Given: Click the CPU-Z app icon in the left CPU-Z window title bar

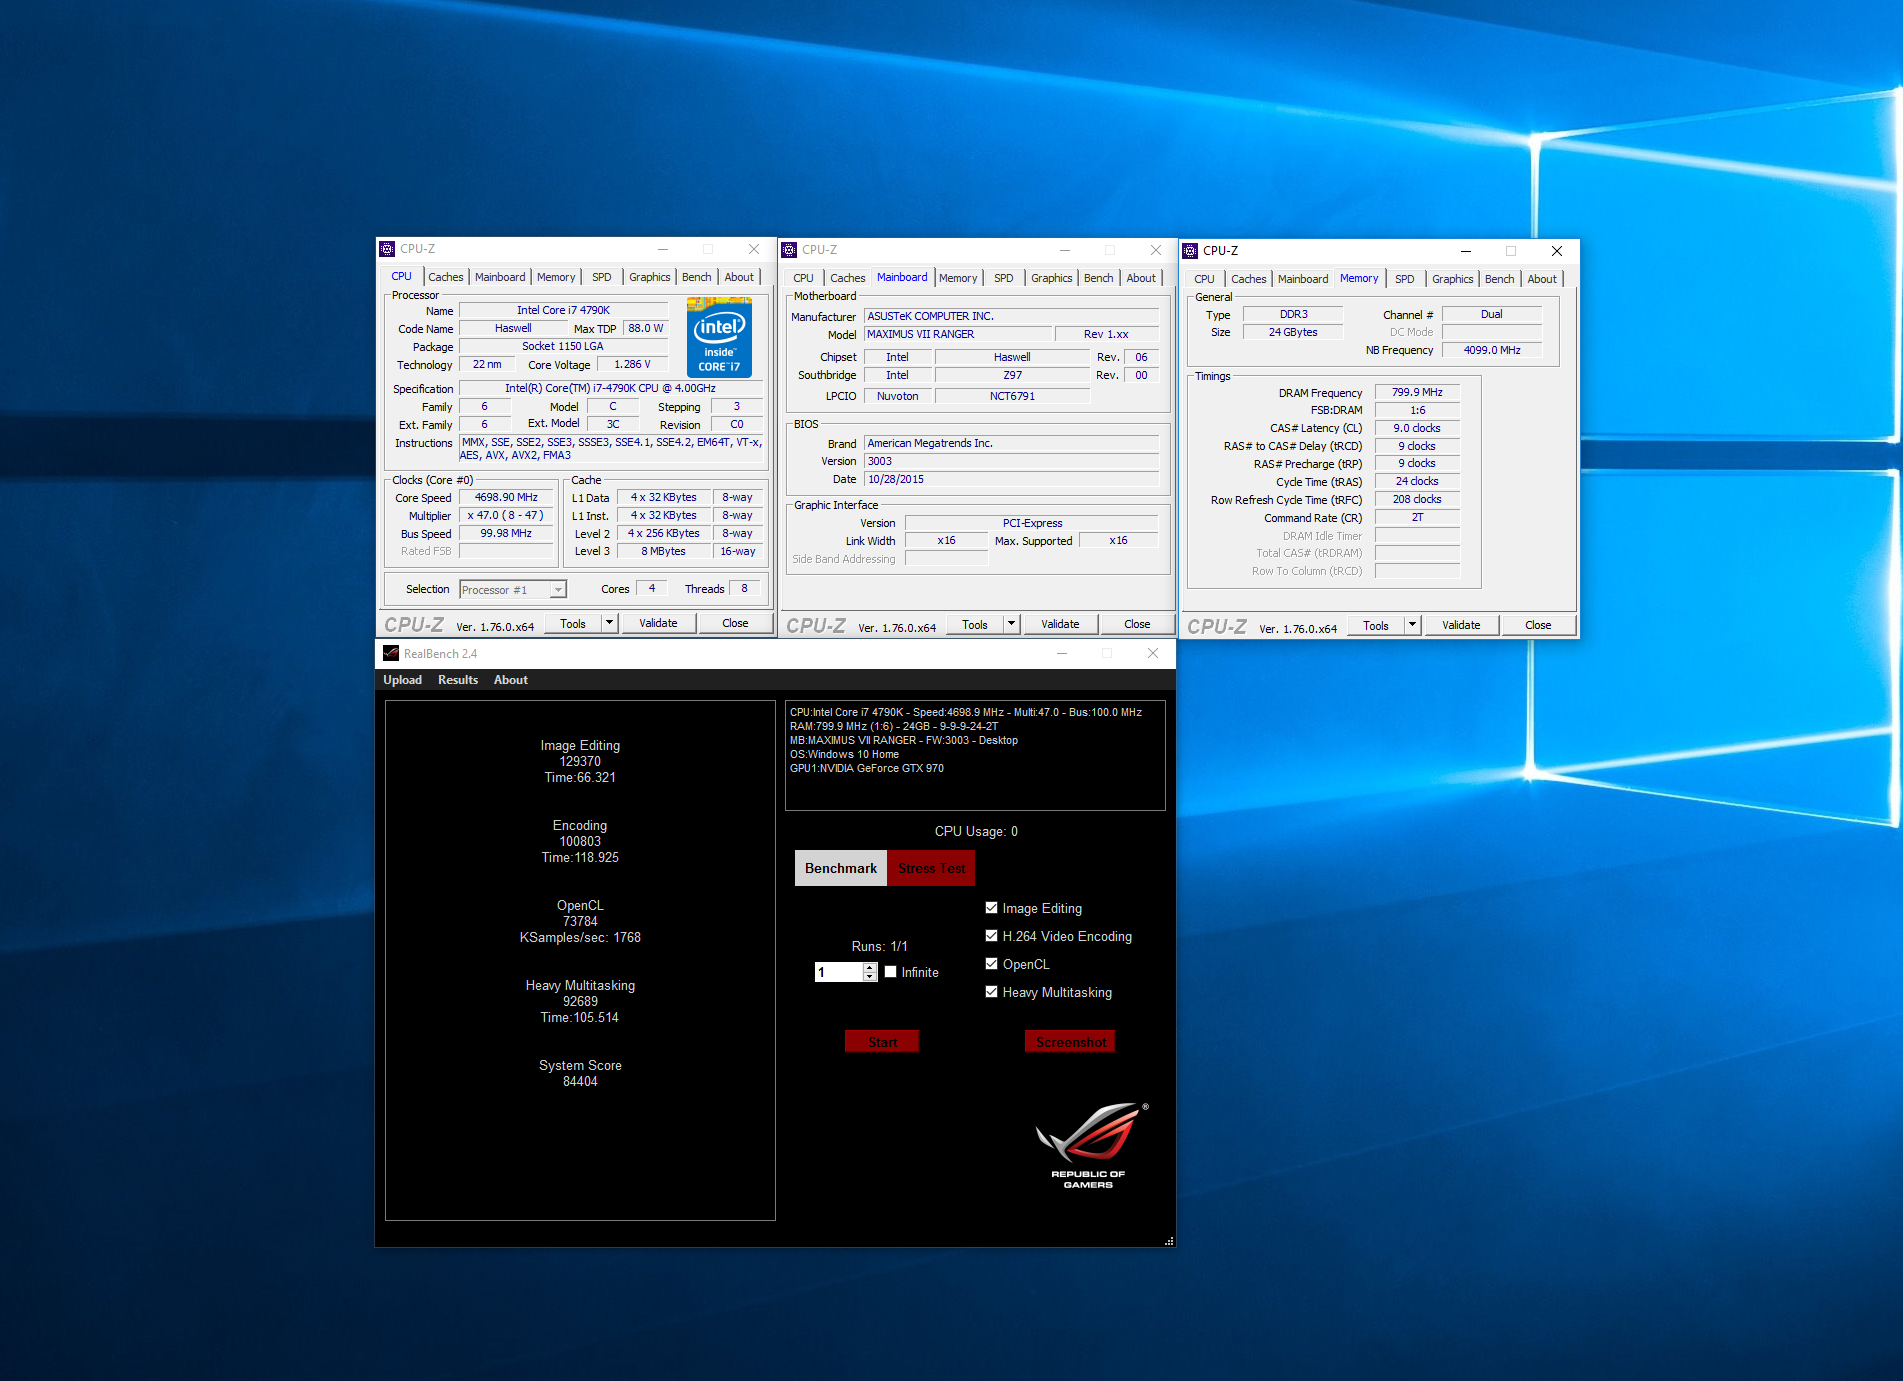Looking at the screenshot, I should pos(387,249).
